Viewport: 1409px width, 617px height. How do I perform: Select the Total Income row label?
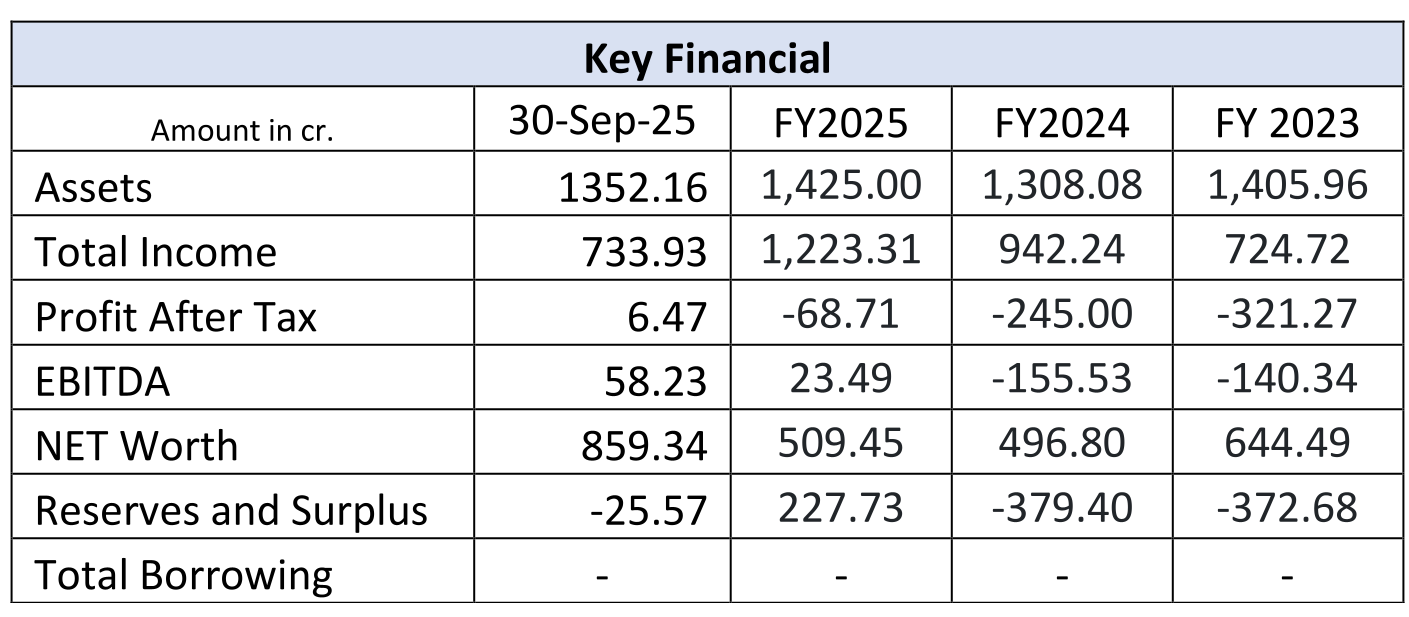pos(155,252)
